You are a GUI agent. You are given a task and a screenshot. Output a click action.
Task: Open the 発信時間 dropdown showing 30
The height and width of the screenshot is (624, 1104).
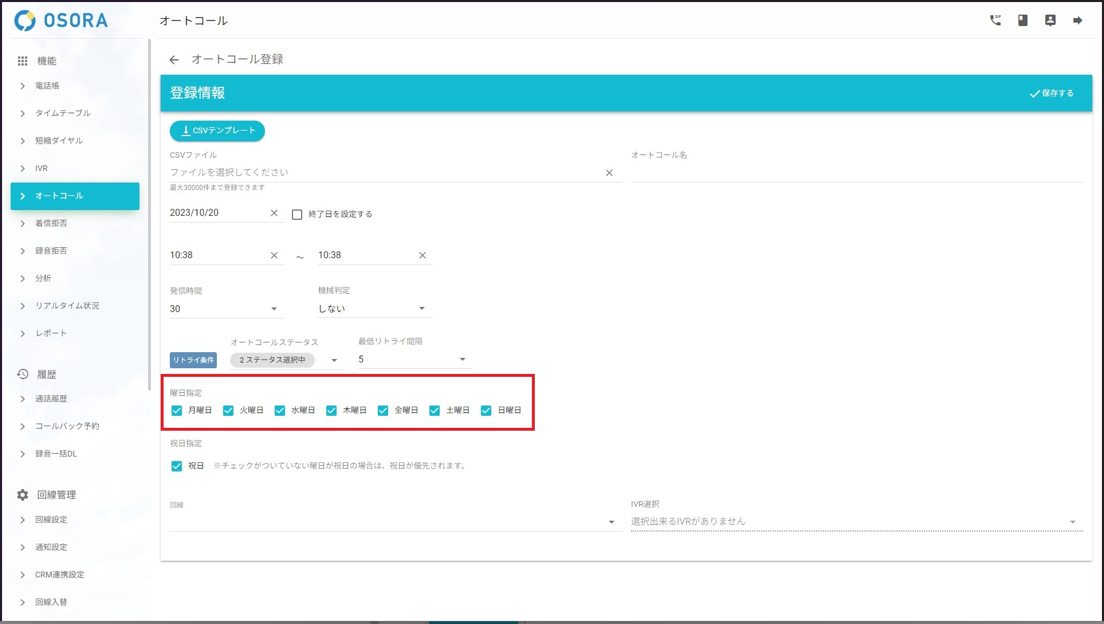point(226,308)
